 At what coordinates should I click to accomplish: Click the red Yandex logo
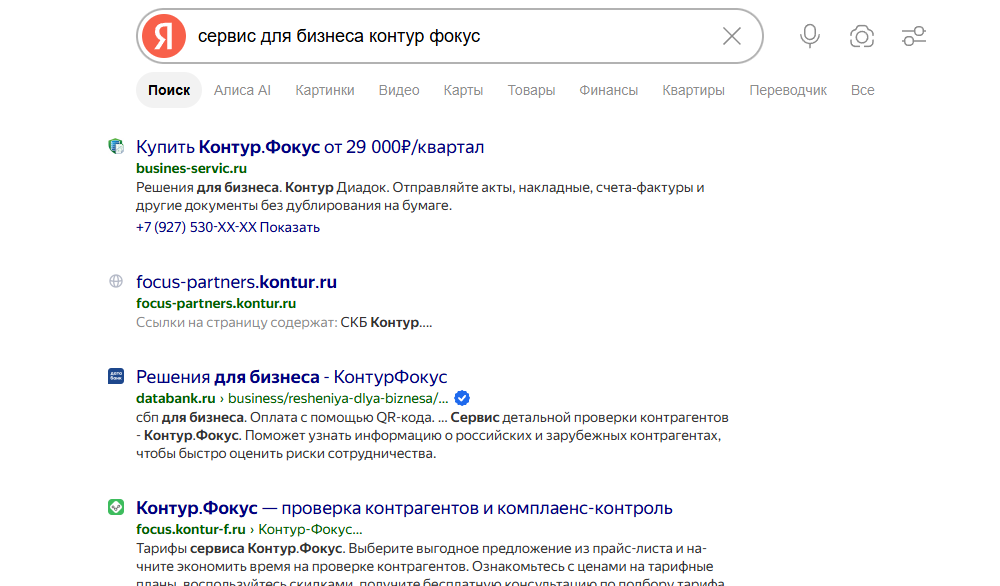[x=164, y=36]
